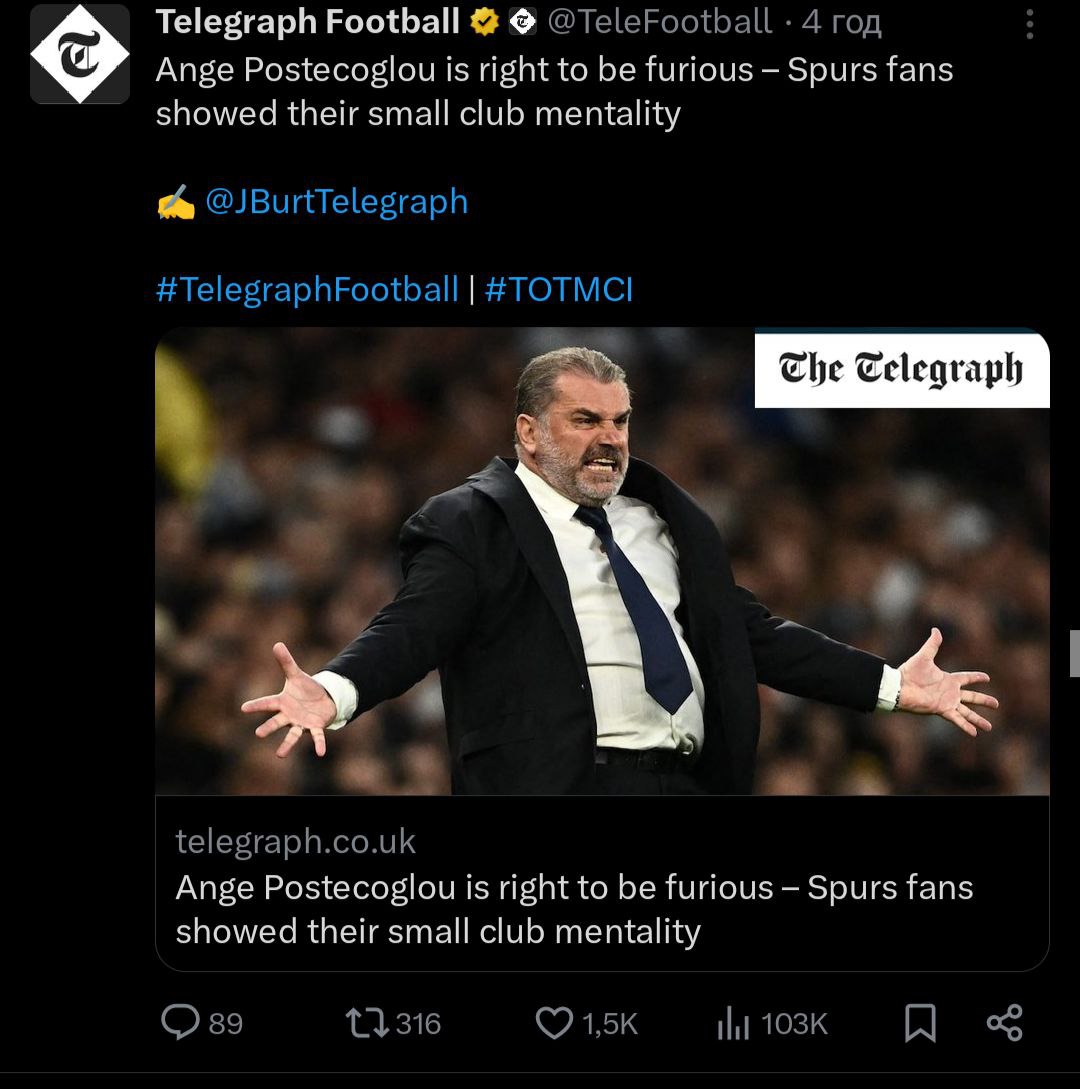
Task: Click the gold verified badge
Action: 486,22
